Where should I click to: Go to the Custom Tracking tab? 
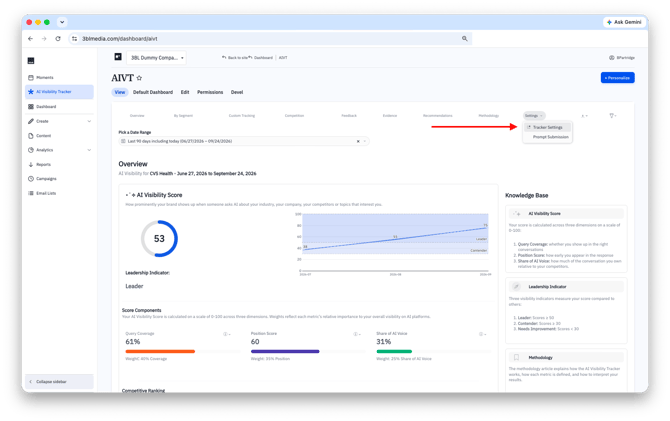242,116
